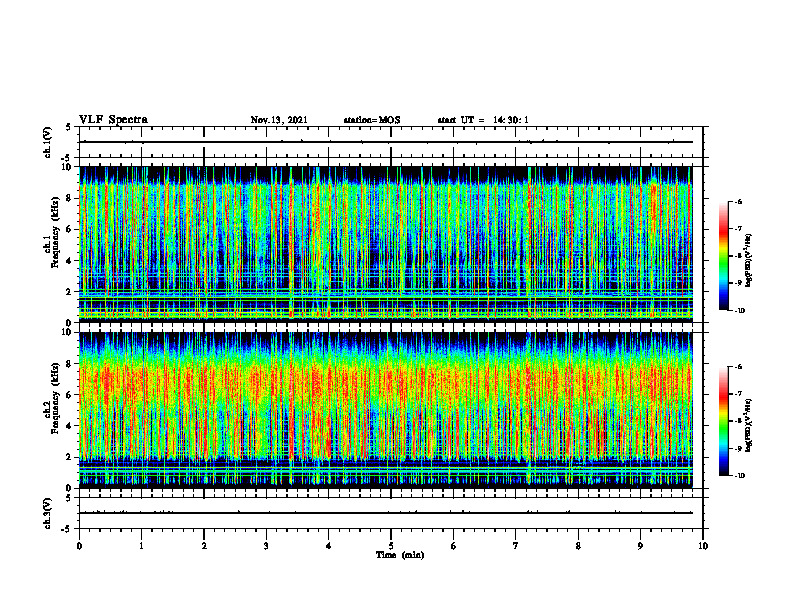Click time axis tick label "1"
Viewport: 792px width, 612px height.
[141, 546]
